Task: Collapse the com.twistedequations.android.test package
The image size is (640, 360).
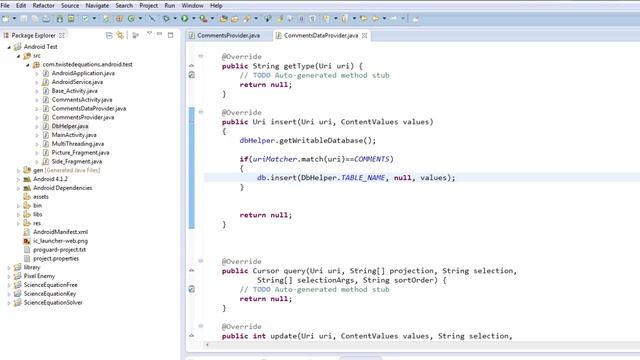Action: pos(28,65)
